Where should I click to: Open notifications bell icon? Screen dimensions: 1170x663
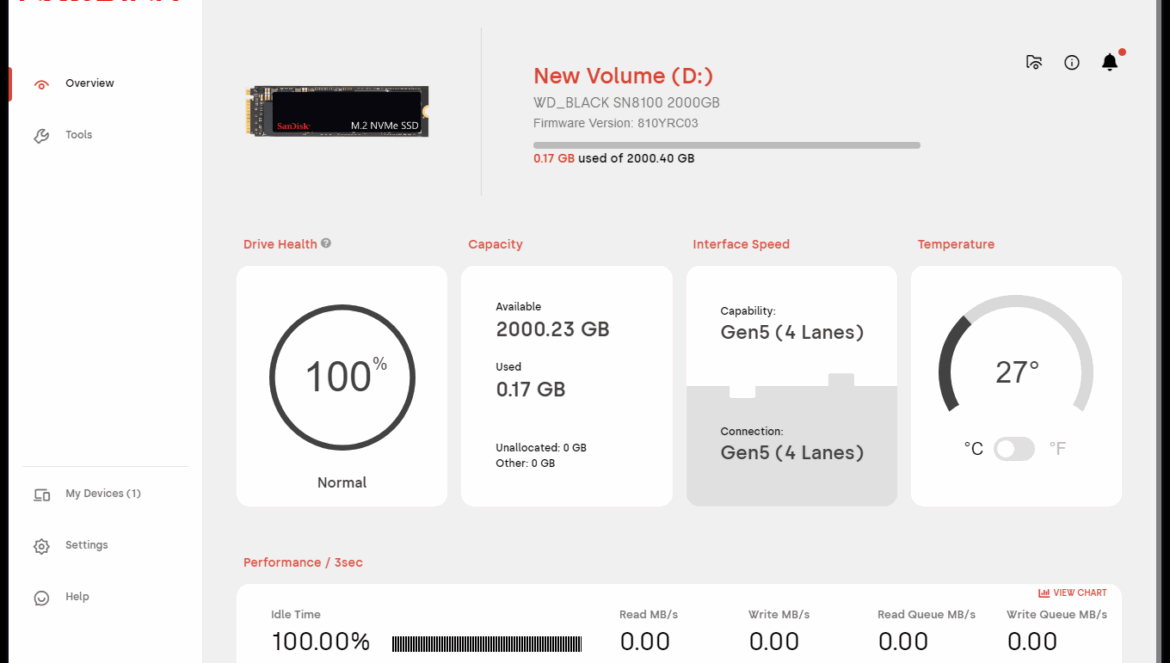pos(1110,62)
